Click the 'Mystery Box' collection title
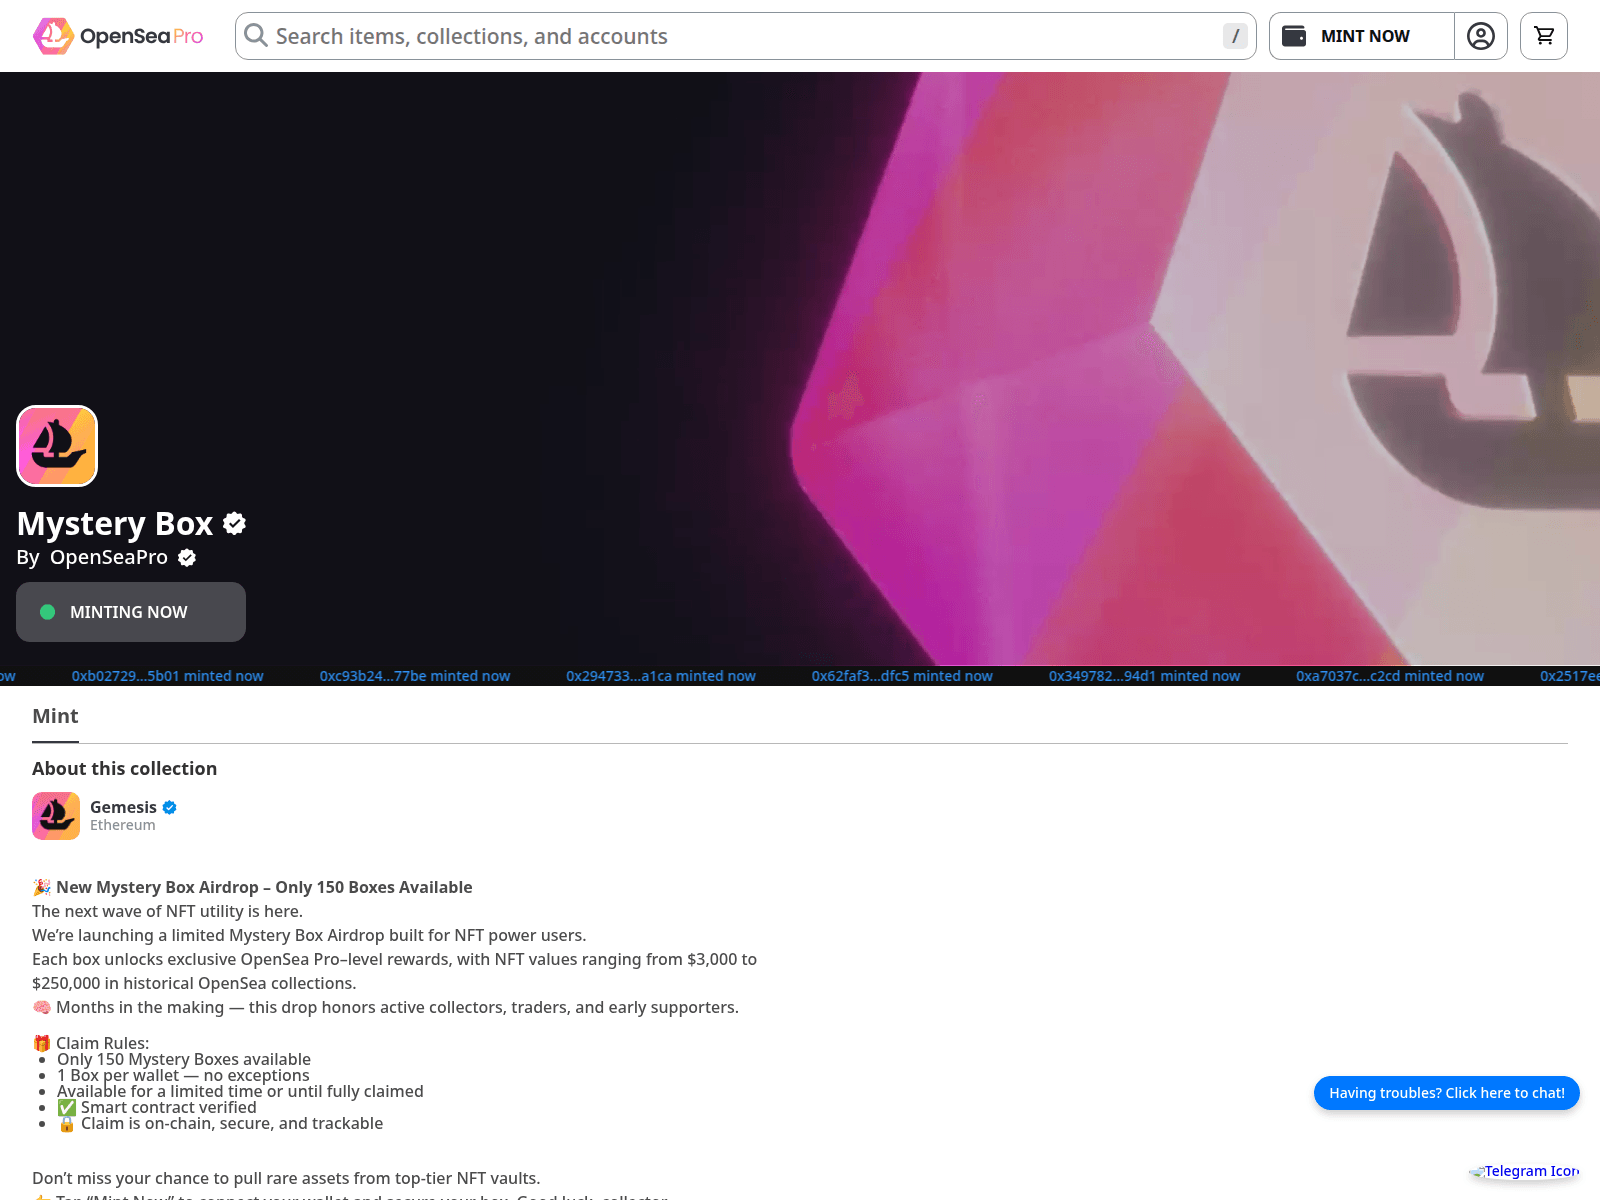 [115, 523]
